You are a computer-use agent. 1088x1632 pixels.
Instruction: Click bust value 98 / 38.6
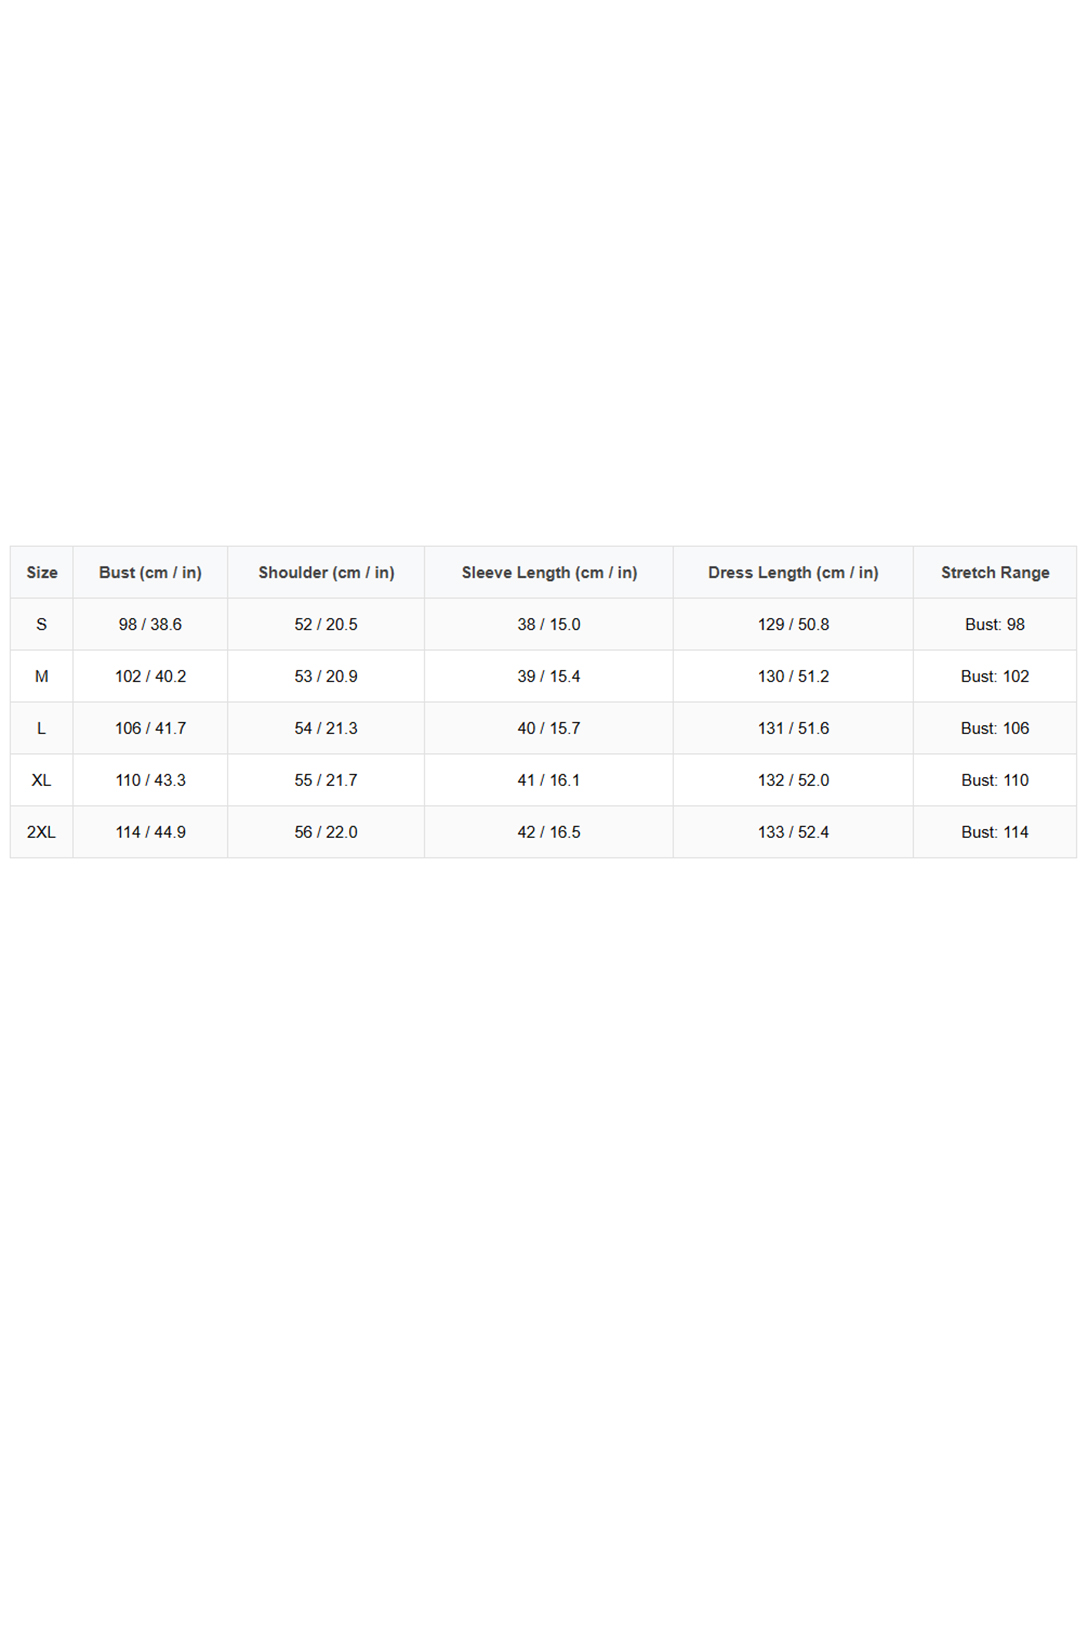(150, 625)
